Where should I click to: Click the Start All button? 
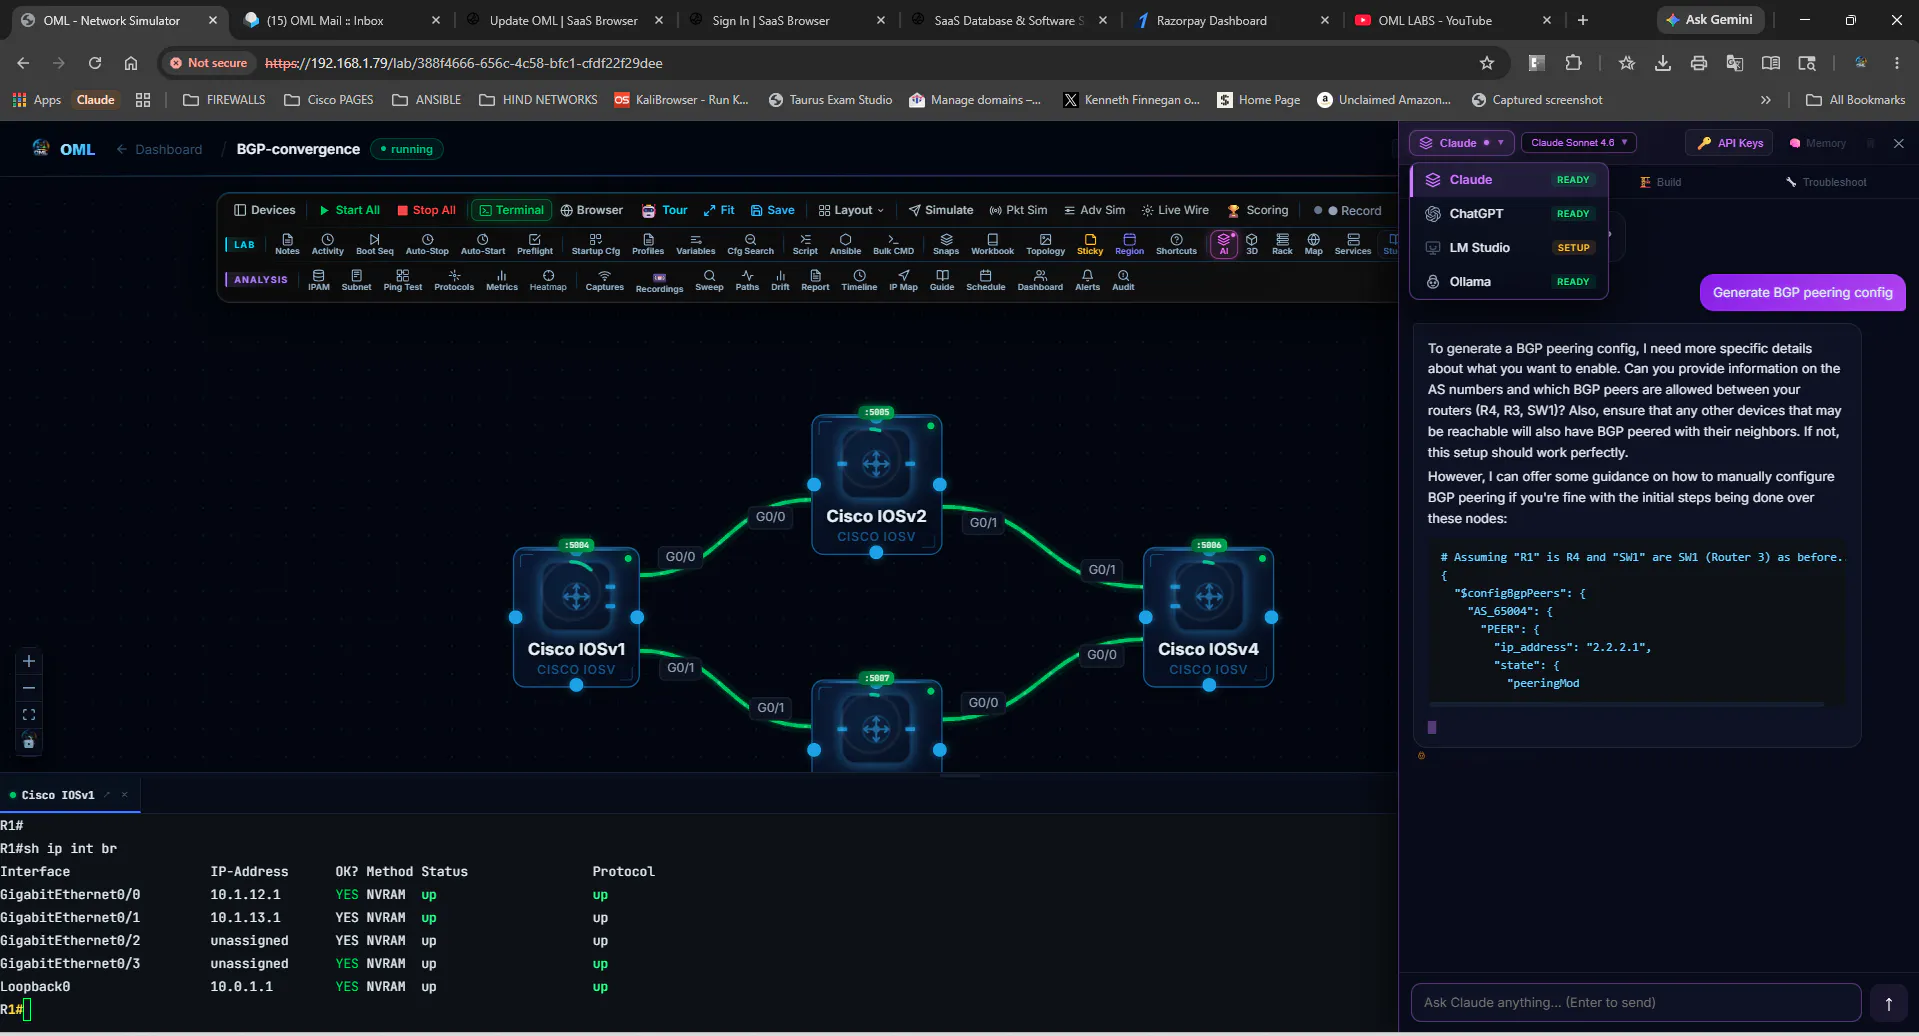[x=350, y=210]
